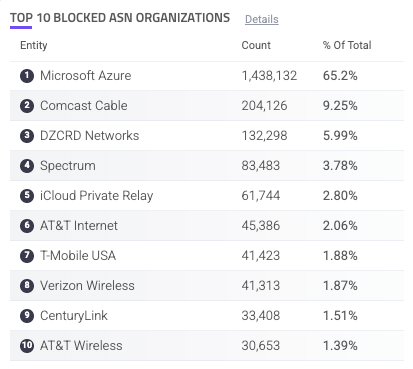The image size is (413, 369).
Task: Click the rank 10 badge icon
Action: pos(27,346)
